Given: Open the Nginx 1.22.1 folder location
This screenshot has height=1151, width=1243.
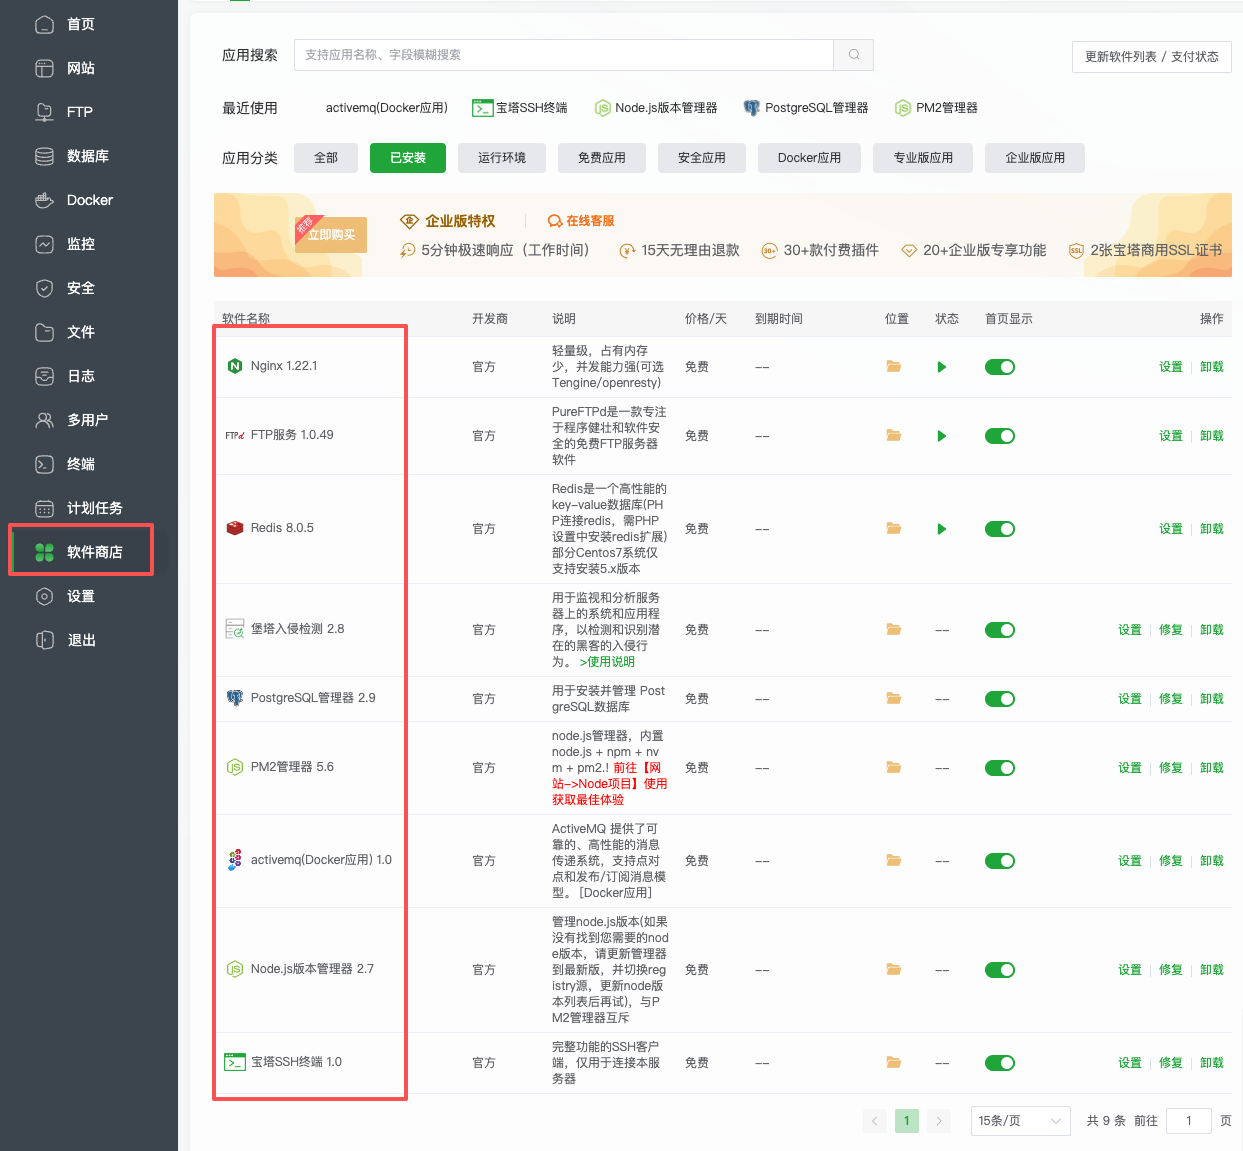Looking at the screenshot, I should [x=894, y=367].
